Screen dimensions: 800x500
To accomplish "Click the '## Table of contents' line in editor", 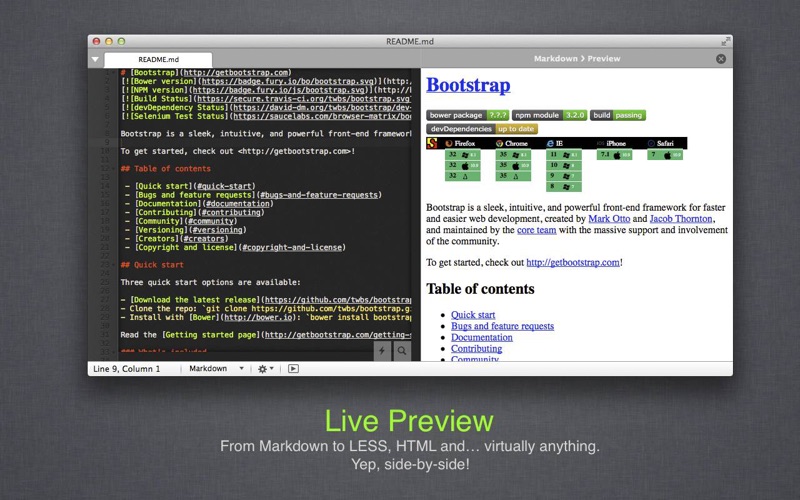I will pyautogui.click(x=165, y=169).
